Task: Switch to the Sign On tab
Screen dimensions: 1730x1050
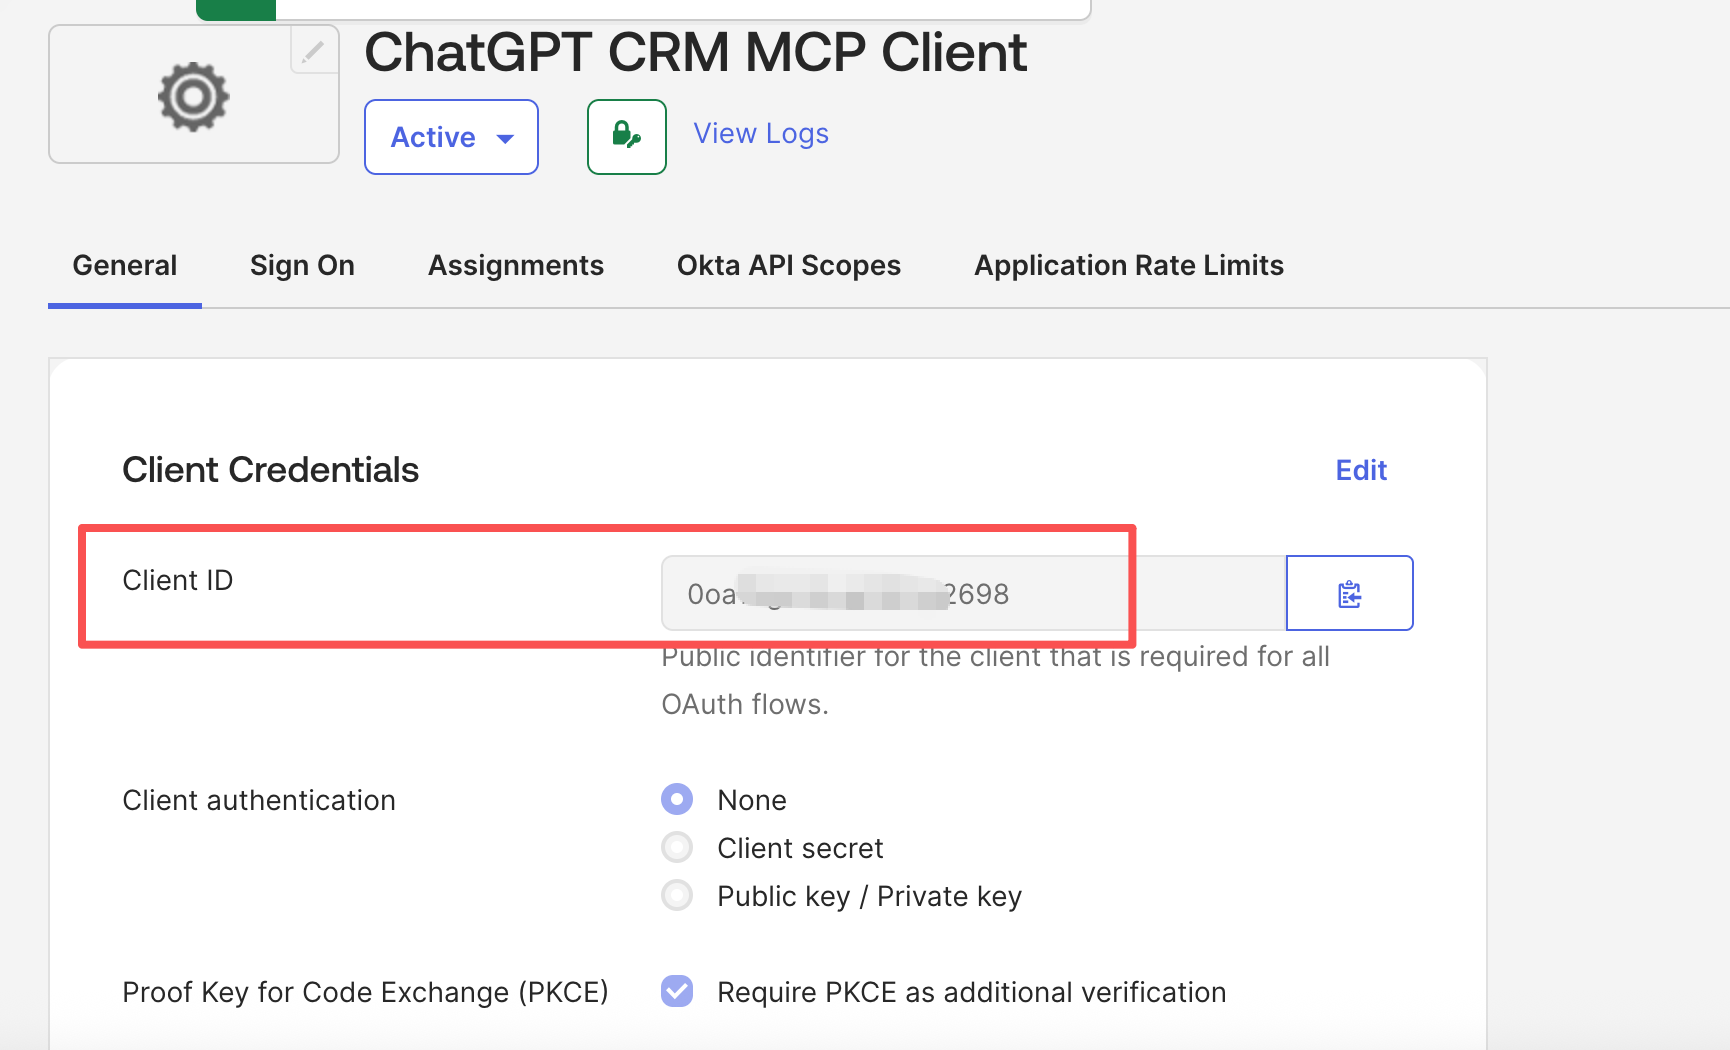Action: (302, 265)
